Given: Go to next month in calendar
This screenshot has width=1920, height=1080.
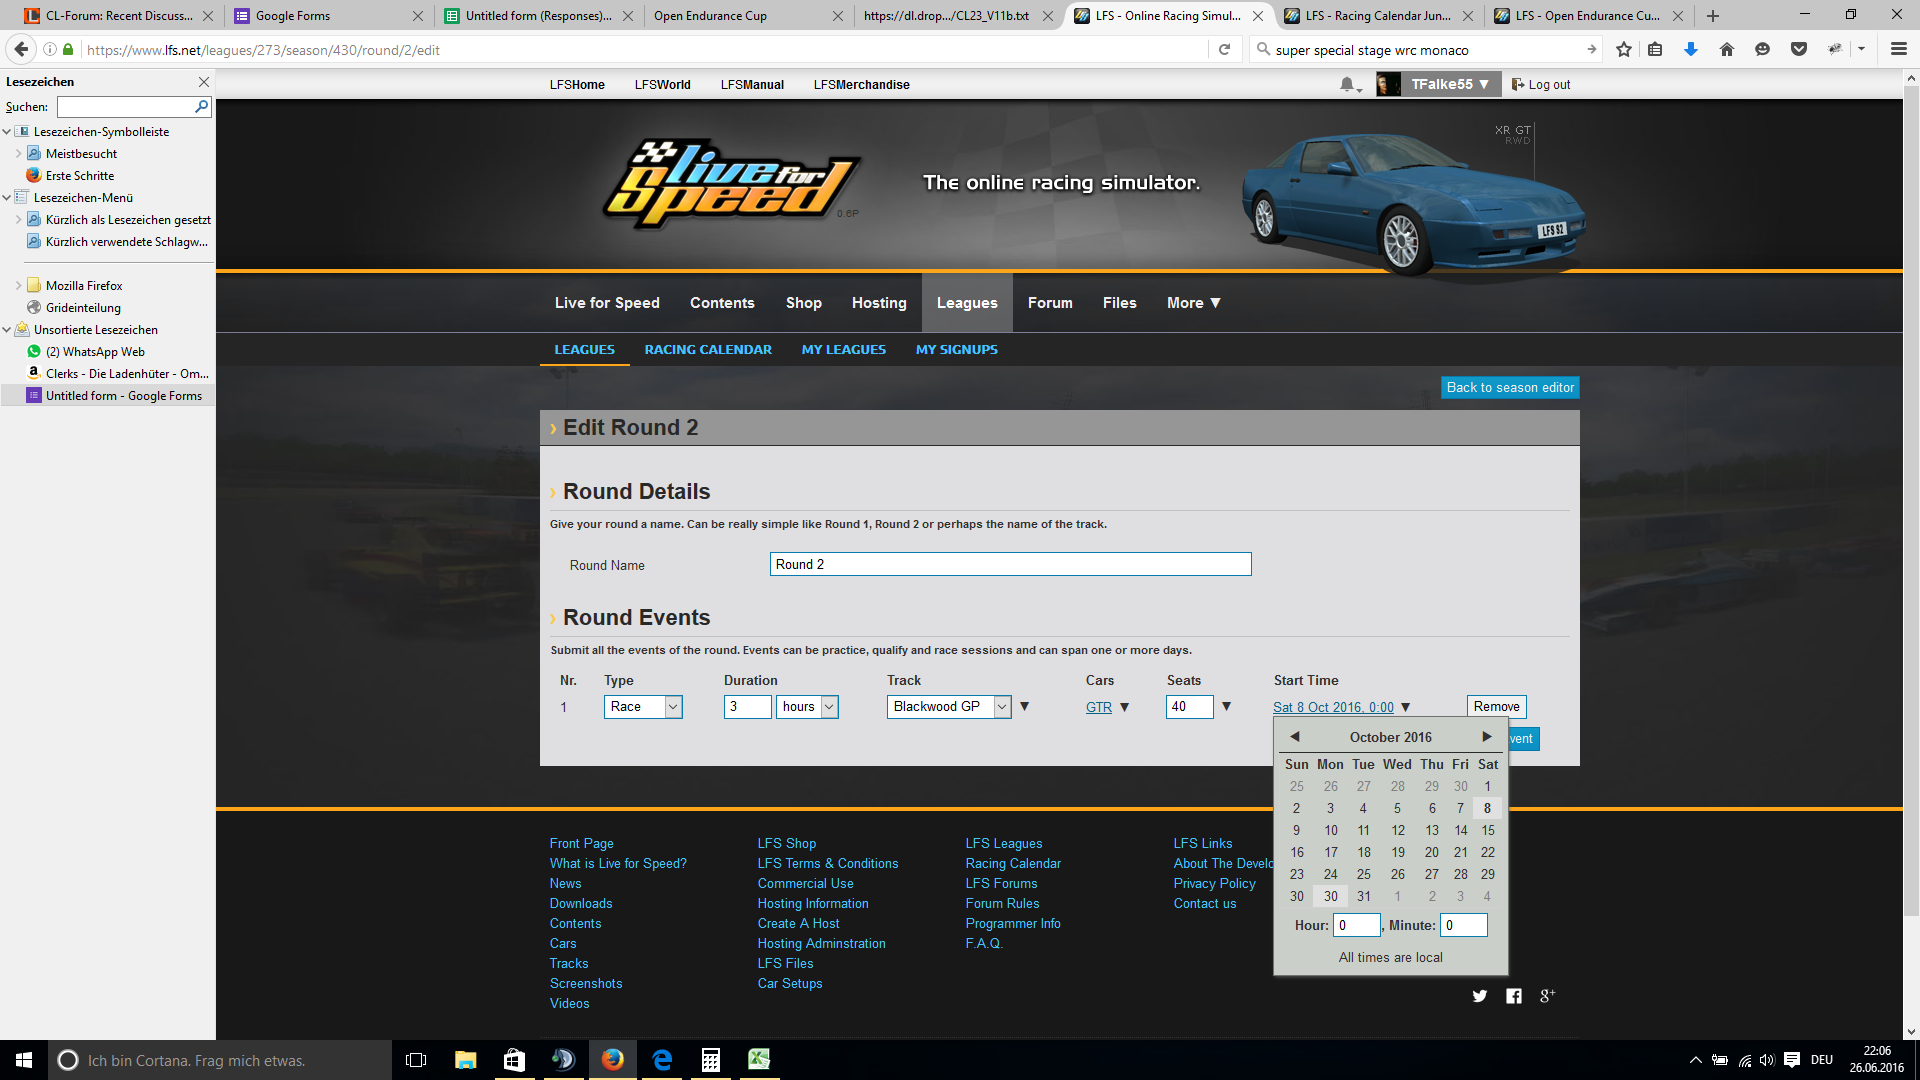Looking at the screenshot, I should [x=1487, y=737].
